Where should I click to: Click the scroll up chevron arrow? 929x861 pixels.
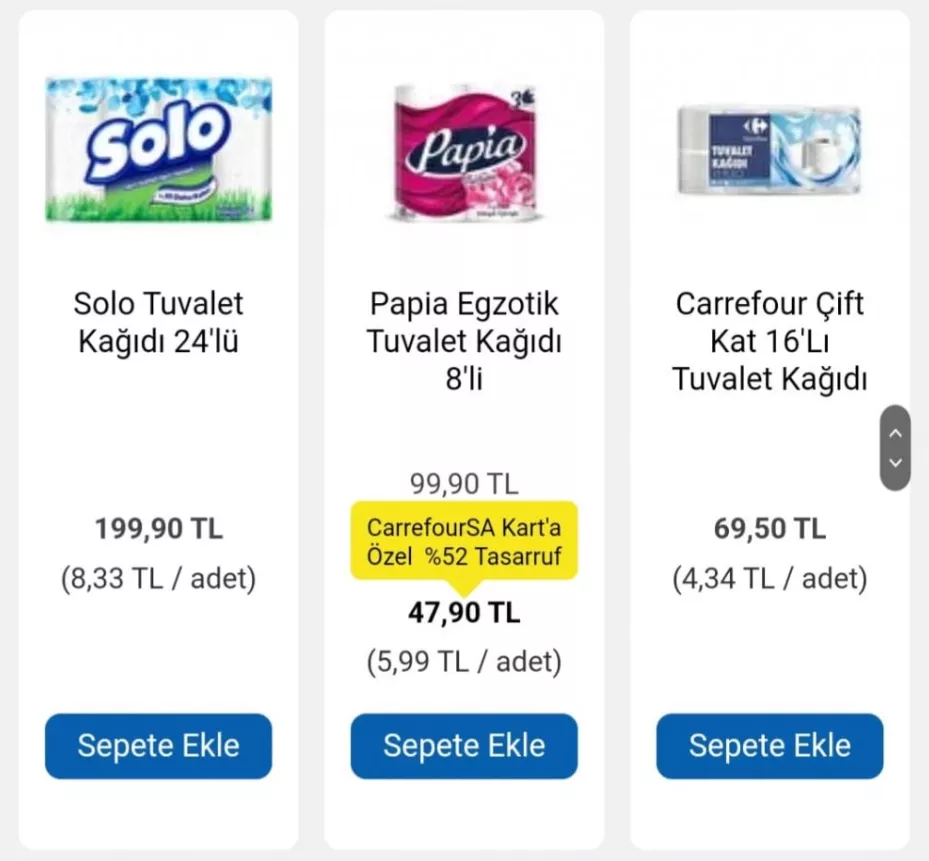point(895,433)
